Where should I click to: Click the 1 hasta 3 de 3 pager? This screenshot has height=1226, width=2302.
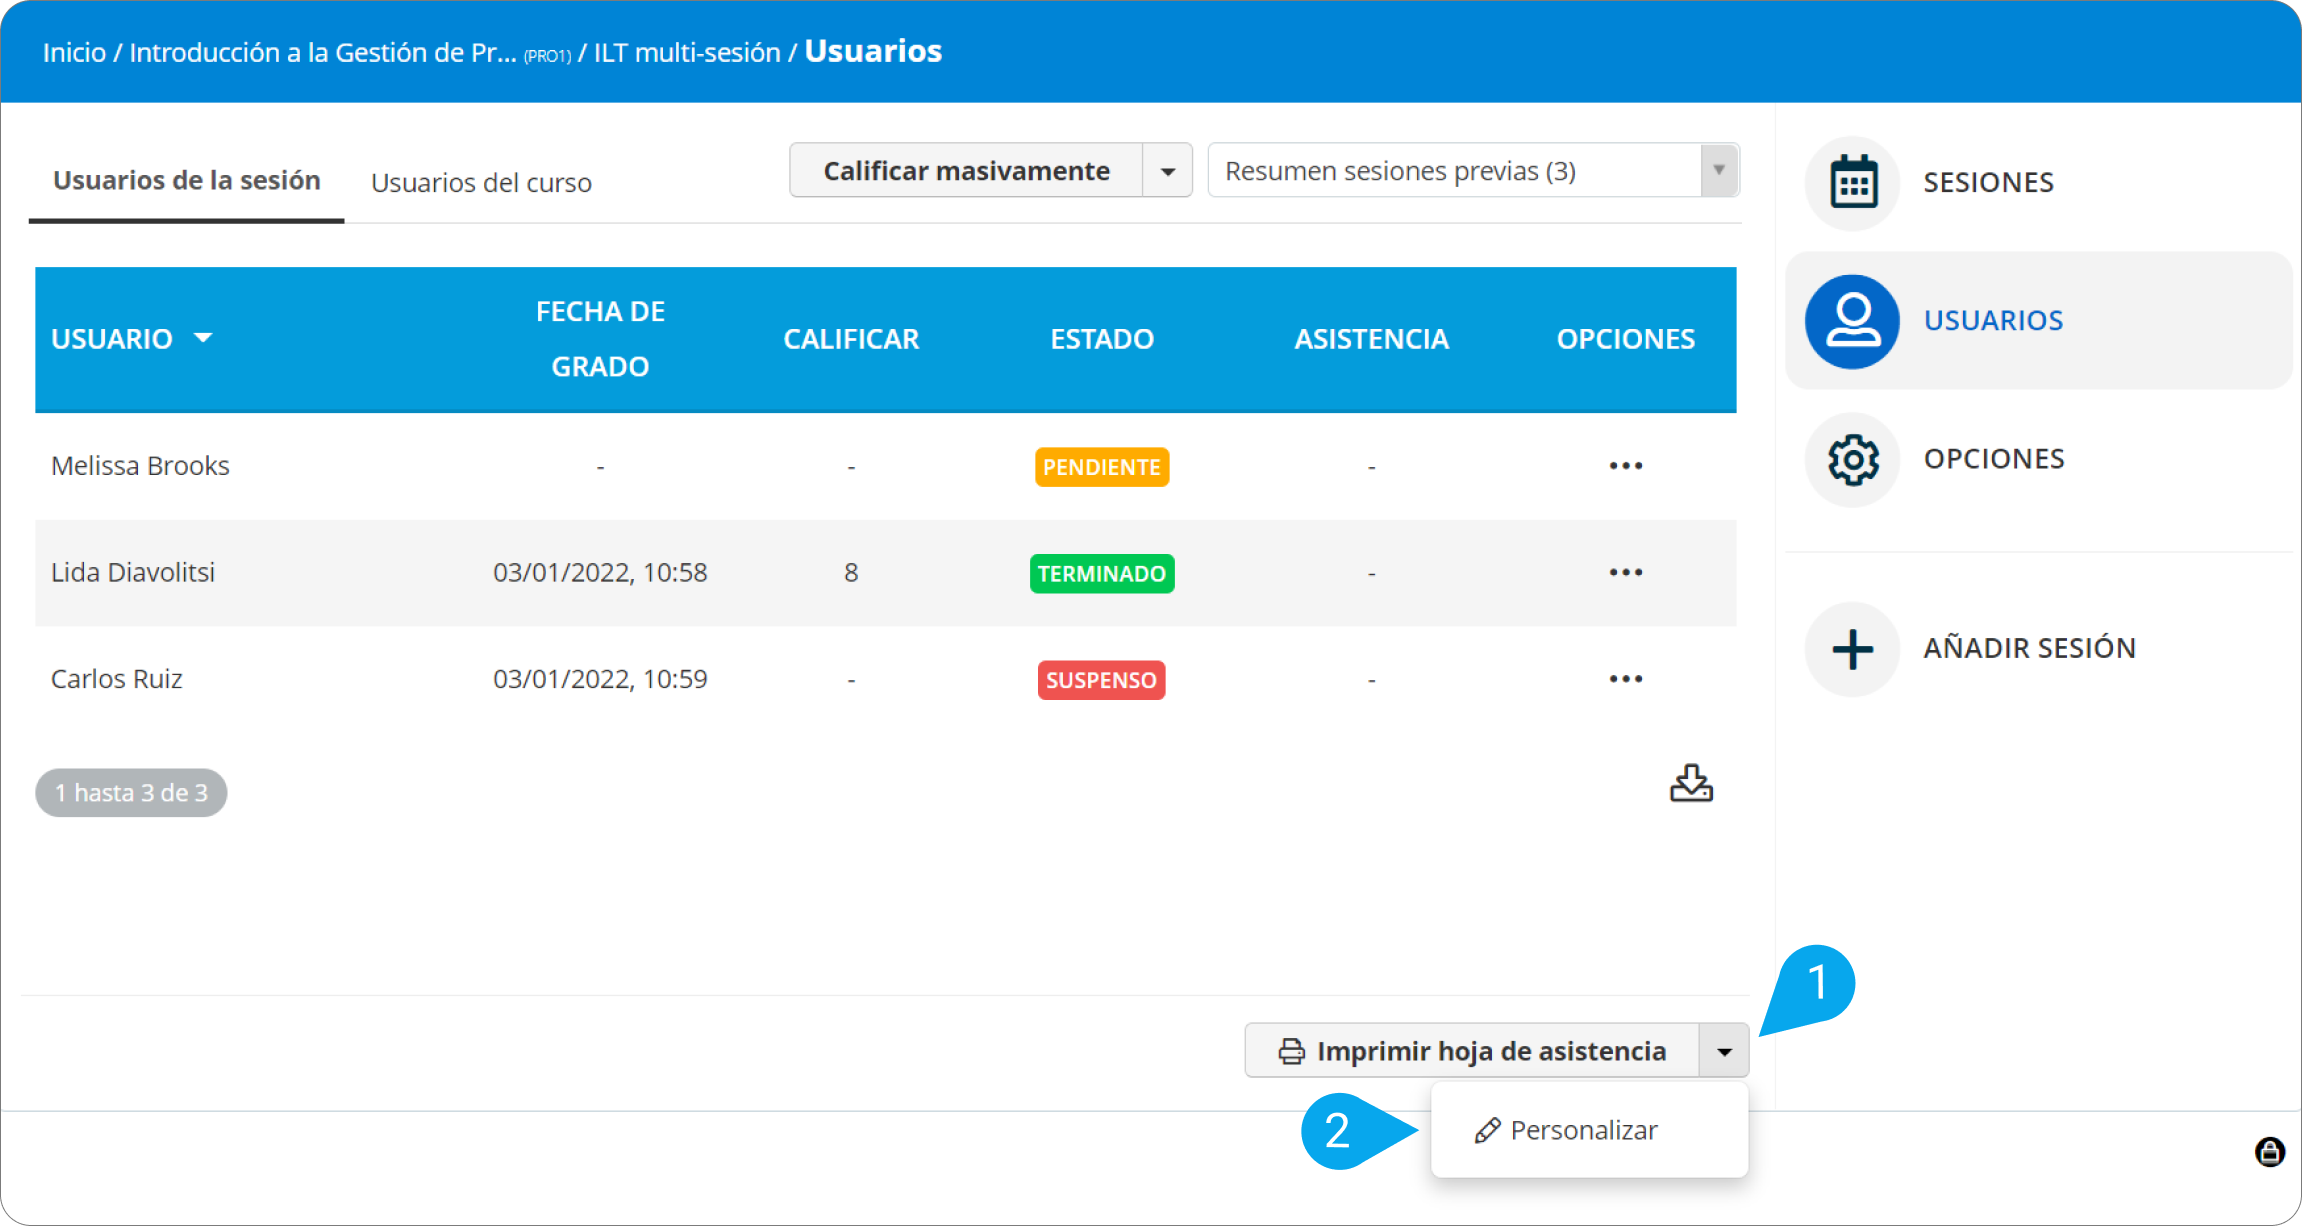131,793
